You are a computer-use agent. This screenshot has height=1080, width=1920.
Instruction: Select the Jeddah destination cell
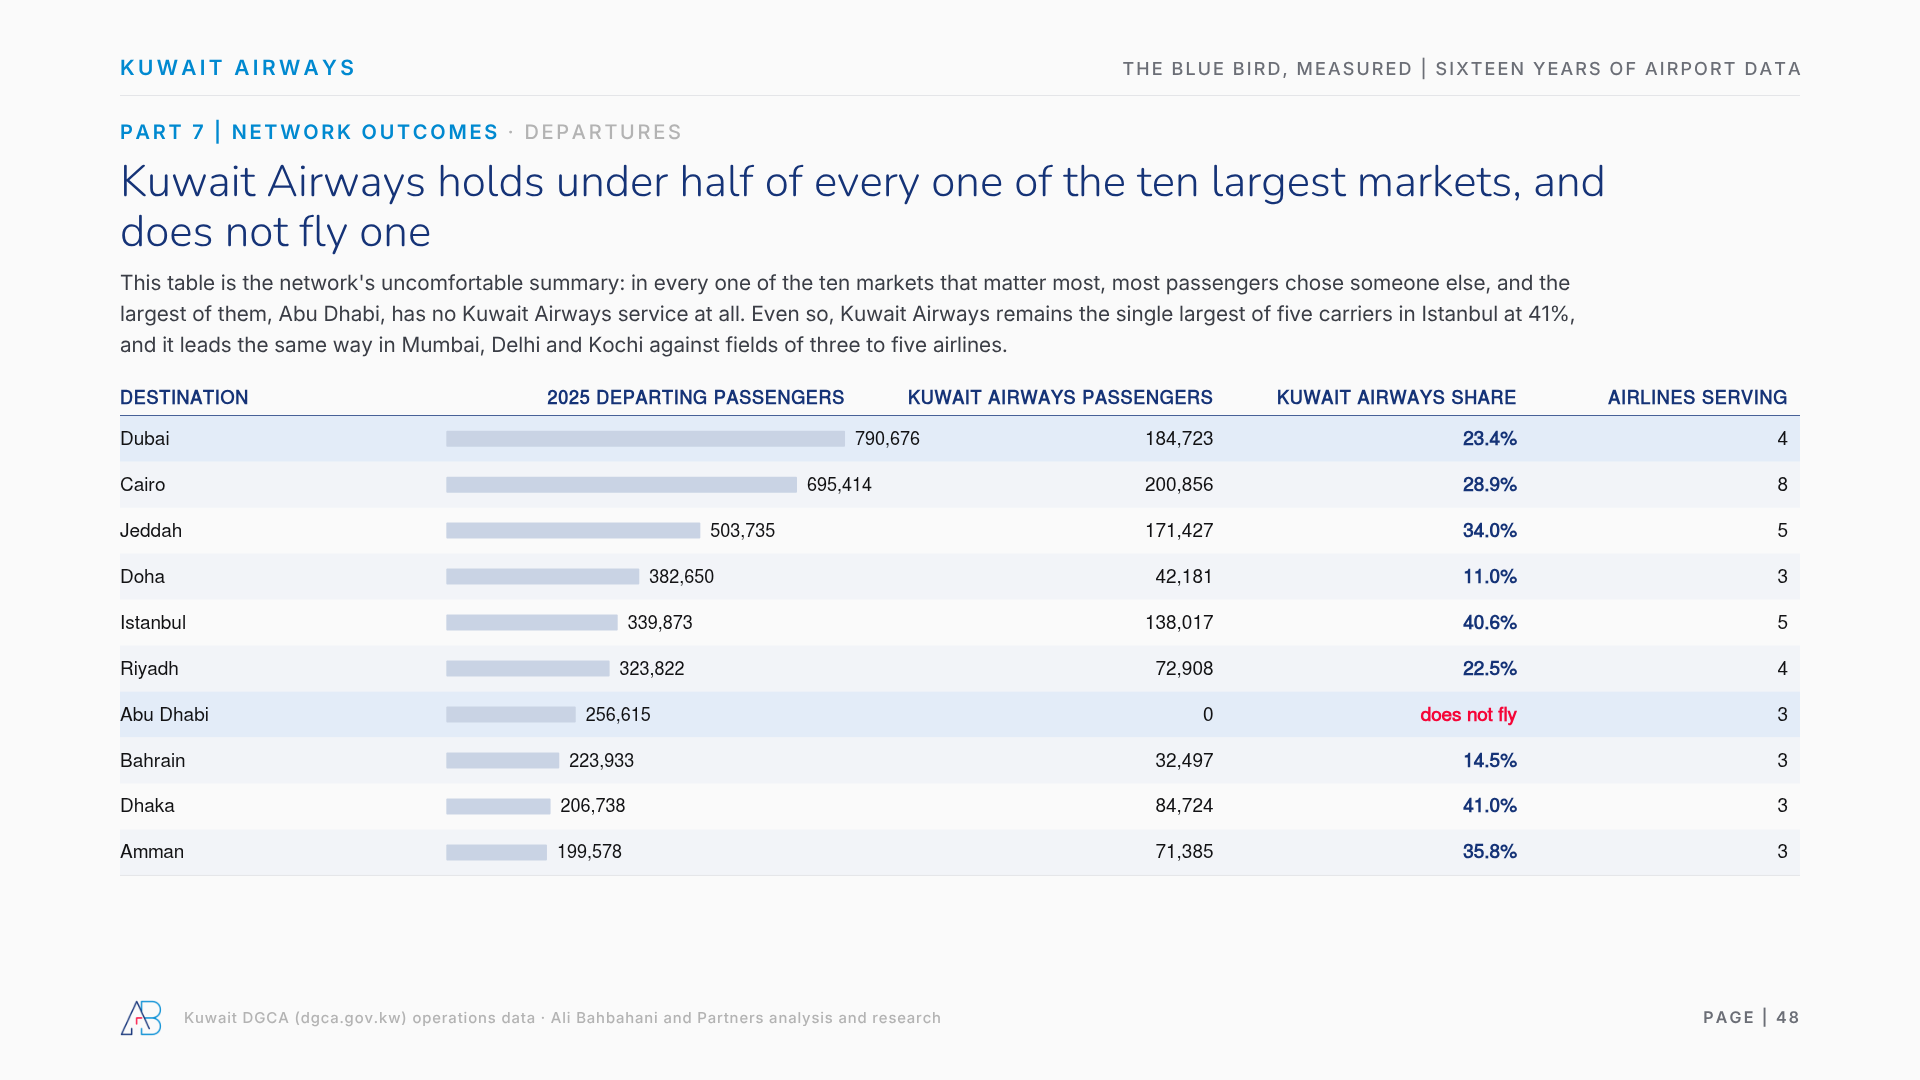[x=151, y=531]
